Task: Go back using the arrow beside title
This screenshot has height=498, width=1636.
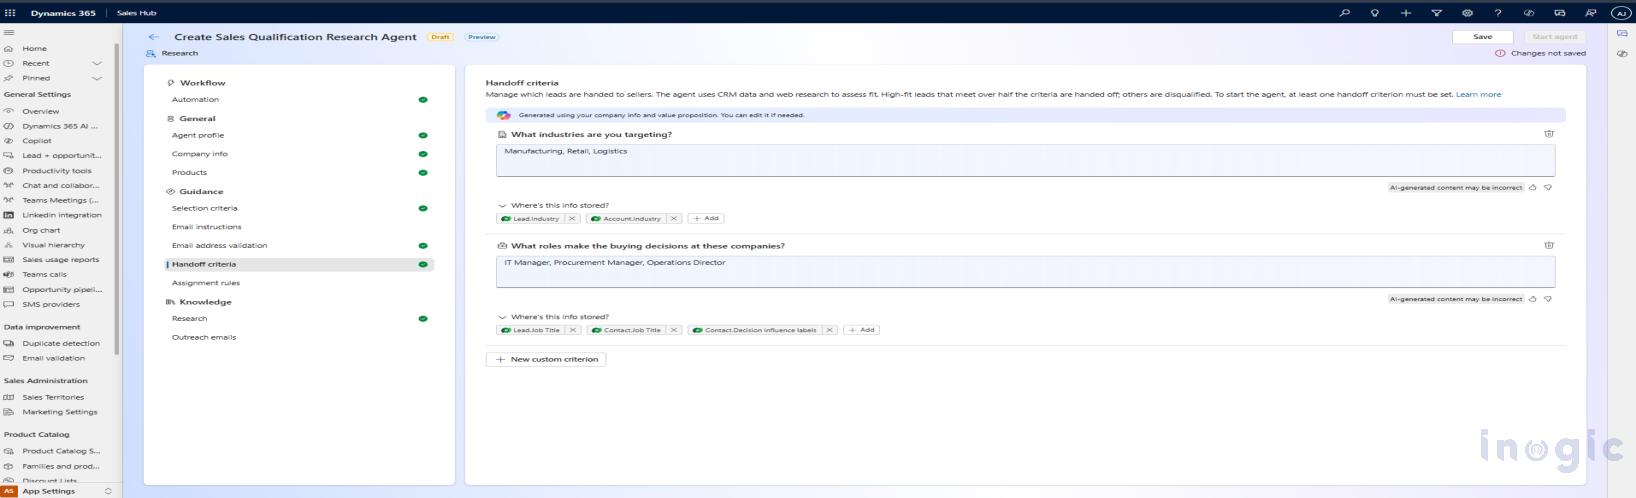Action: (153, 37)
